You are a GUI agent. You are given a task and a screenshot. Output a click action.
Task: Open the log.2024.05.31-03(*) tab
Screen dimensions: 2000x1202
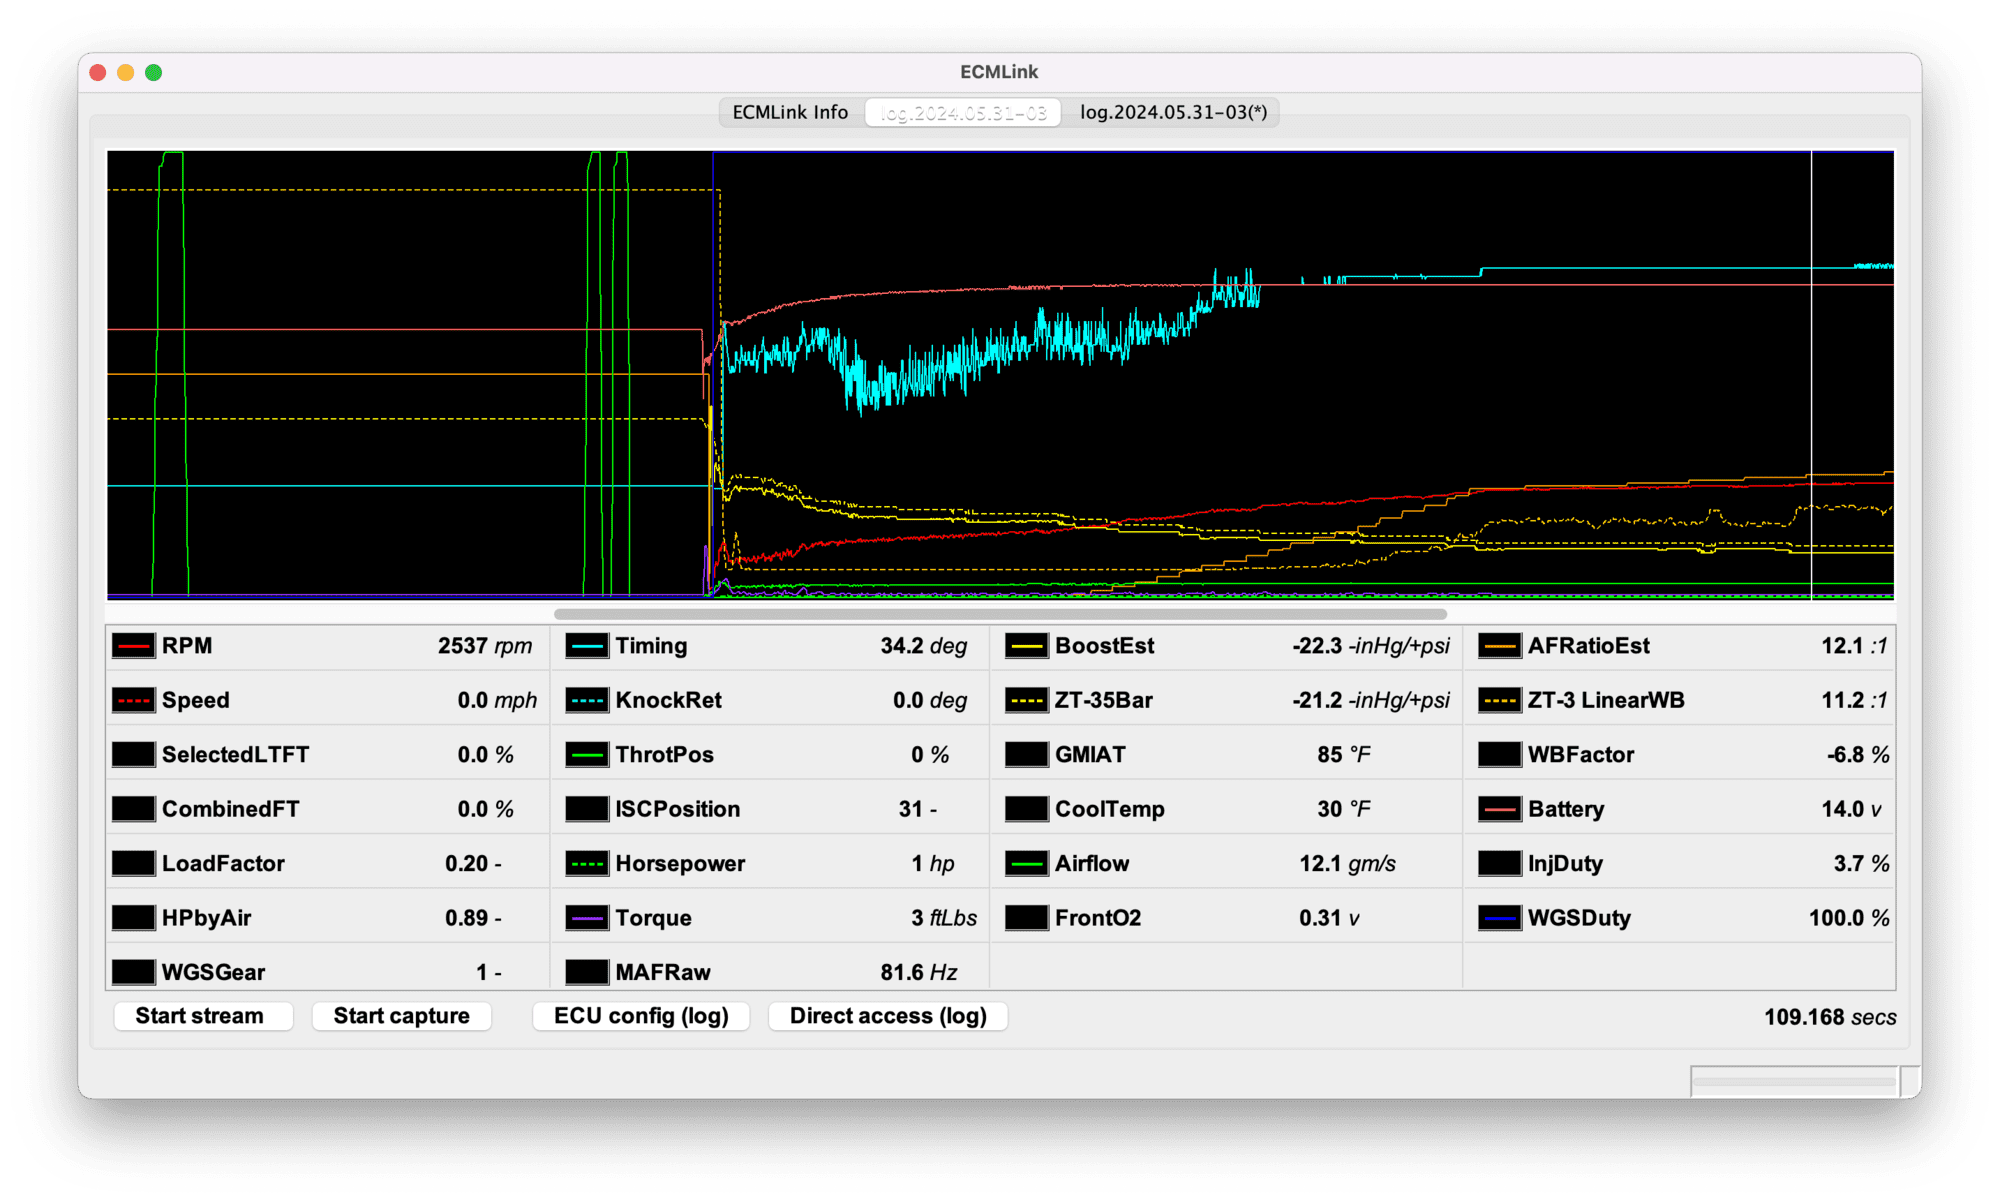1173,112
